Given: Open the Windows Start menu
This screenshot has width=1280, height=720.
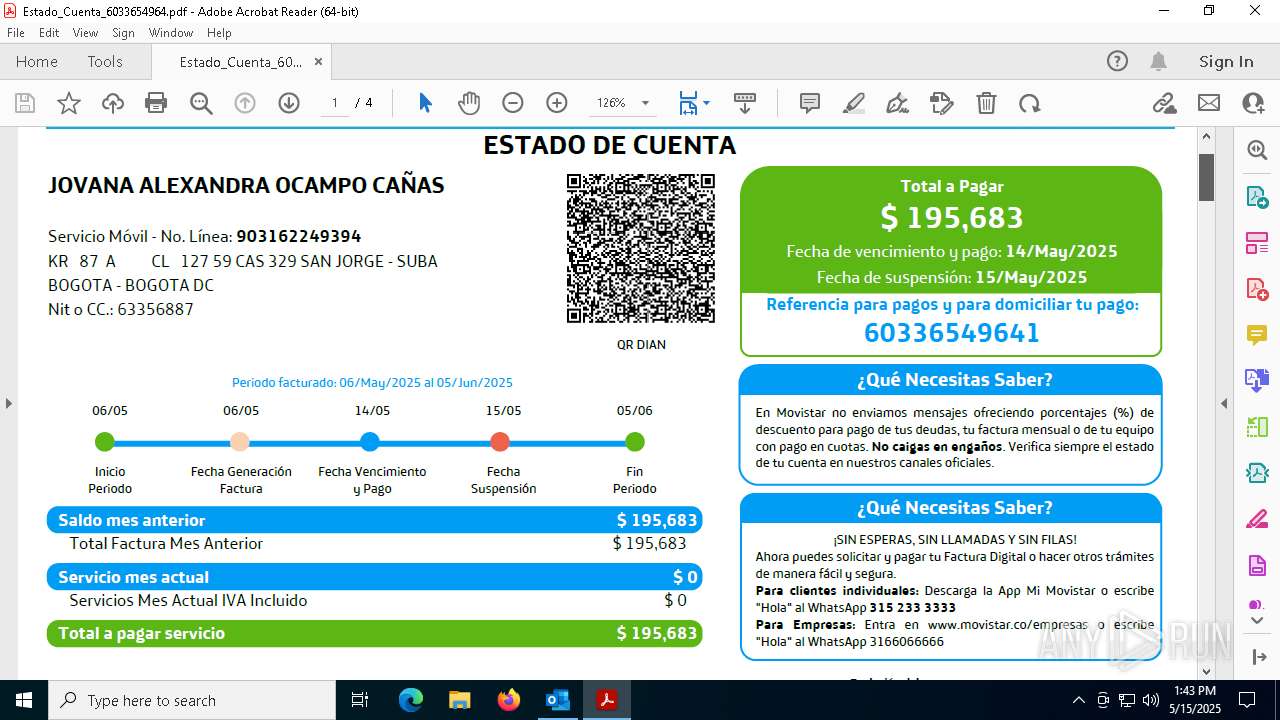Looking at the screenshot, I should tap(23, 700).
